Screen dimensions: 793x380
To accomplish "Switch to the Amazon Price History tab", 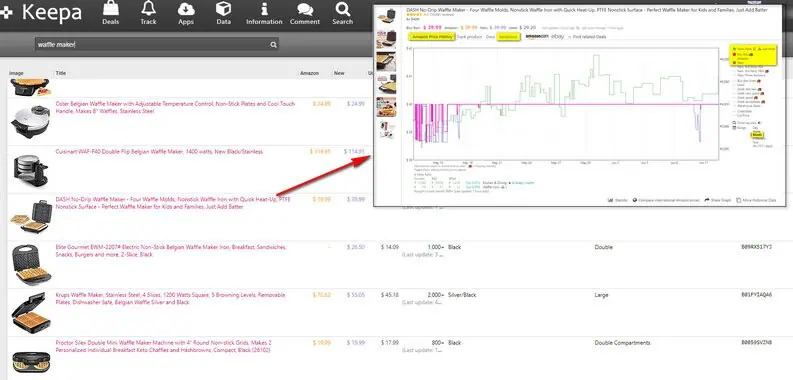I will click(431, 36).
